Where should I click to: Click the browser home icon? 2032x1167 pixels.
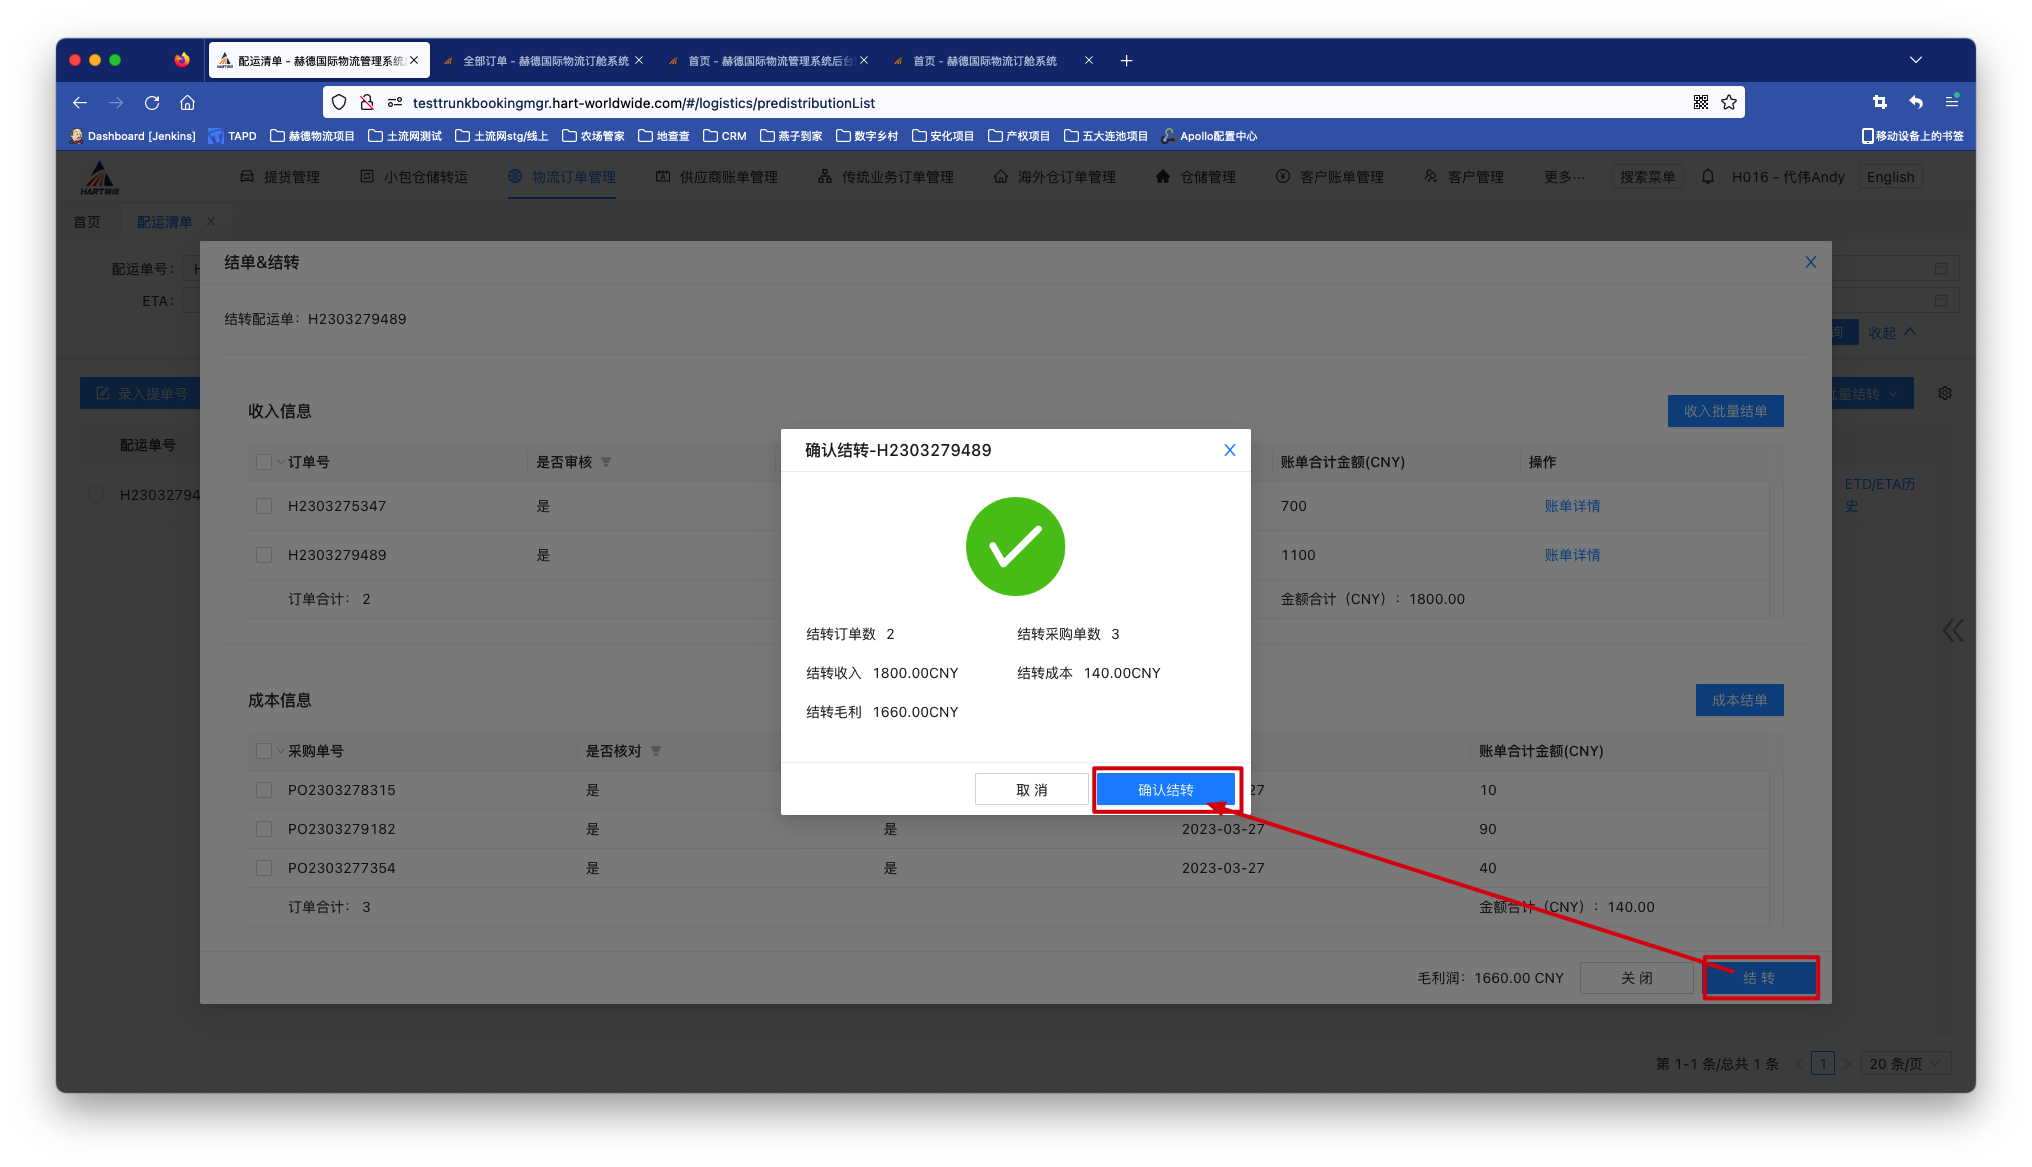tap(187, 103)
